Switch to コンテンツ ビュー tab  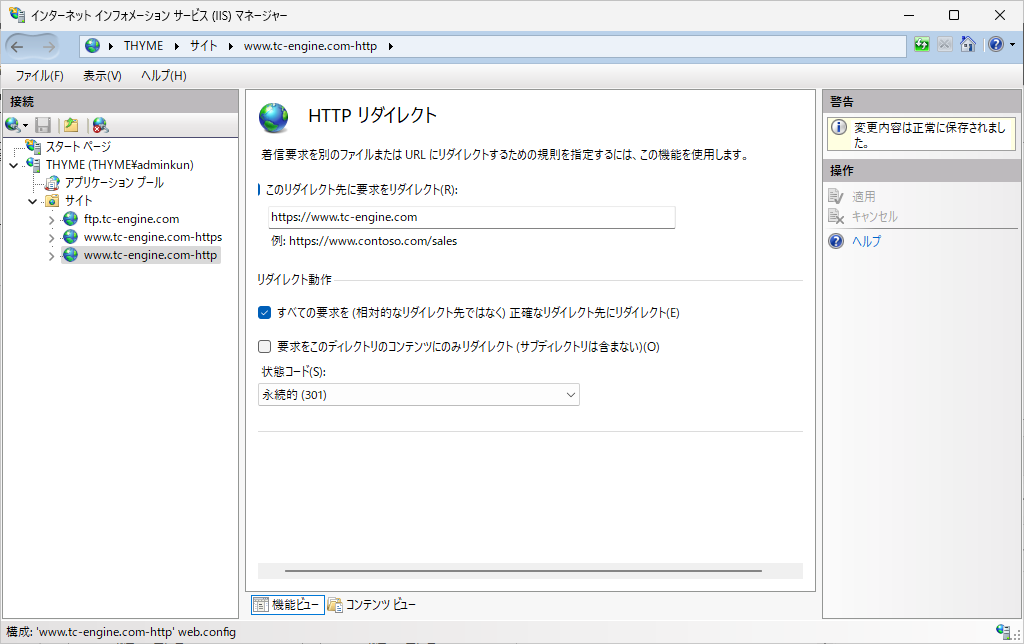click(x=372, y=605)
